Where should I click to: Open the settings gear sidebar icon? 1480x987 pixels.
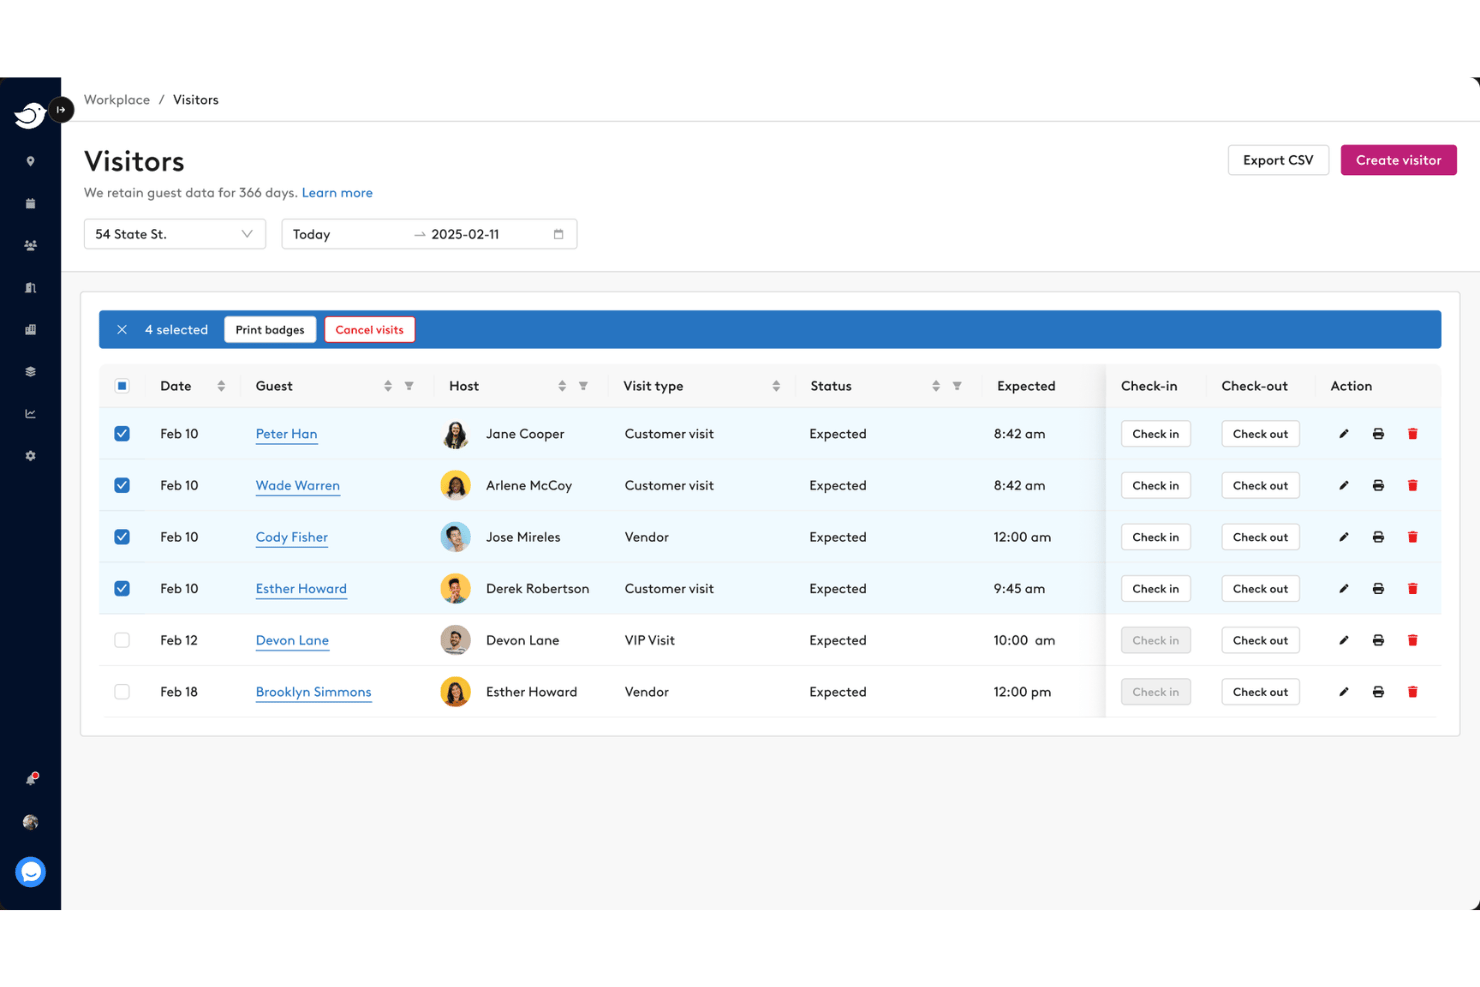point(30,455)
